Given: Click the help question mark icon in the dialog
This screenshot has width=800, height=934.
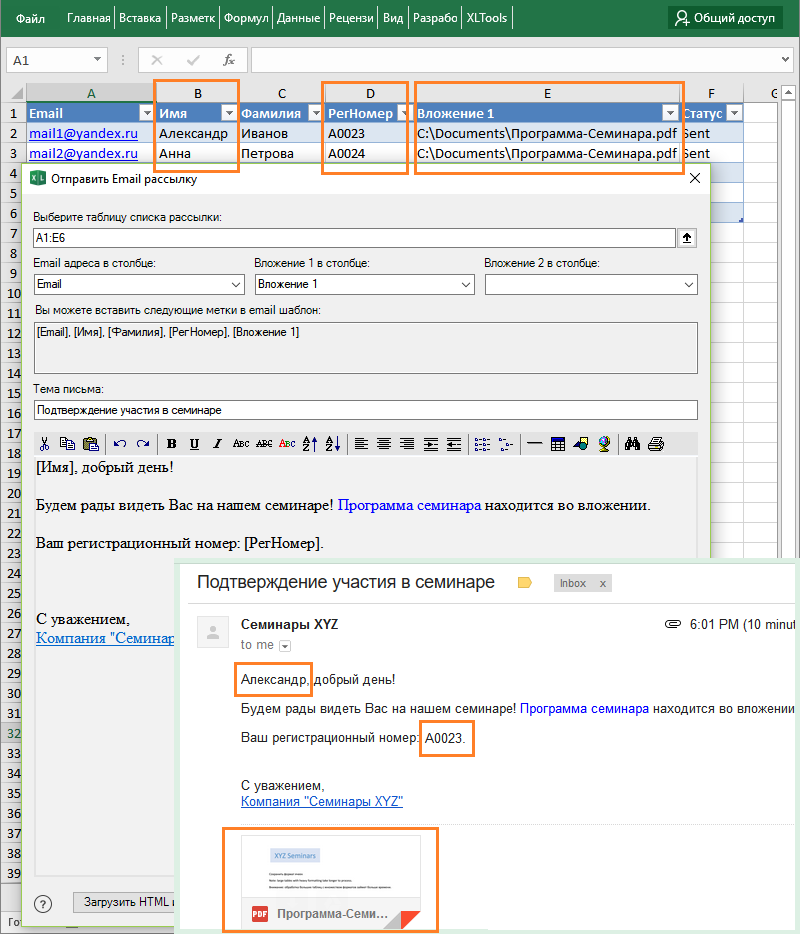Looking at the screenshot, I should click(42, 902).
